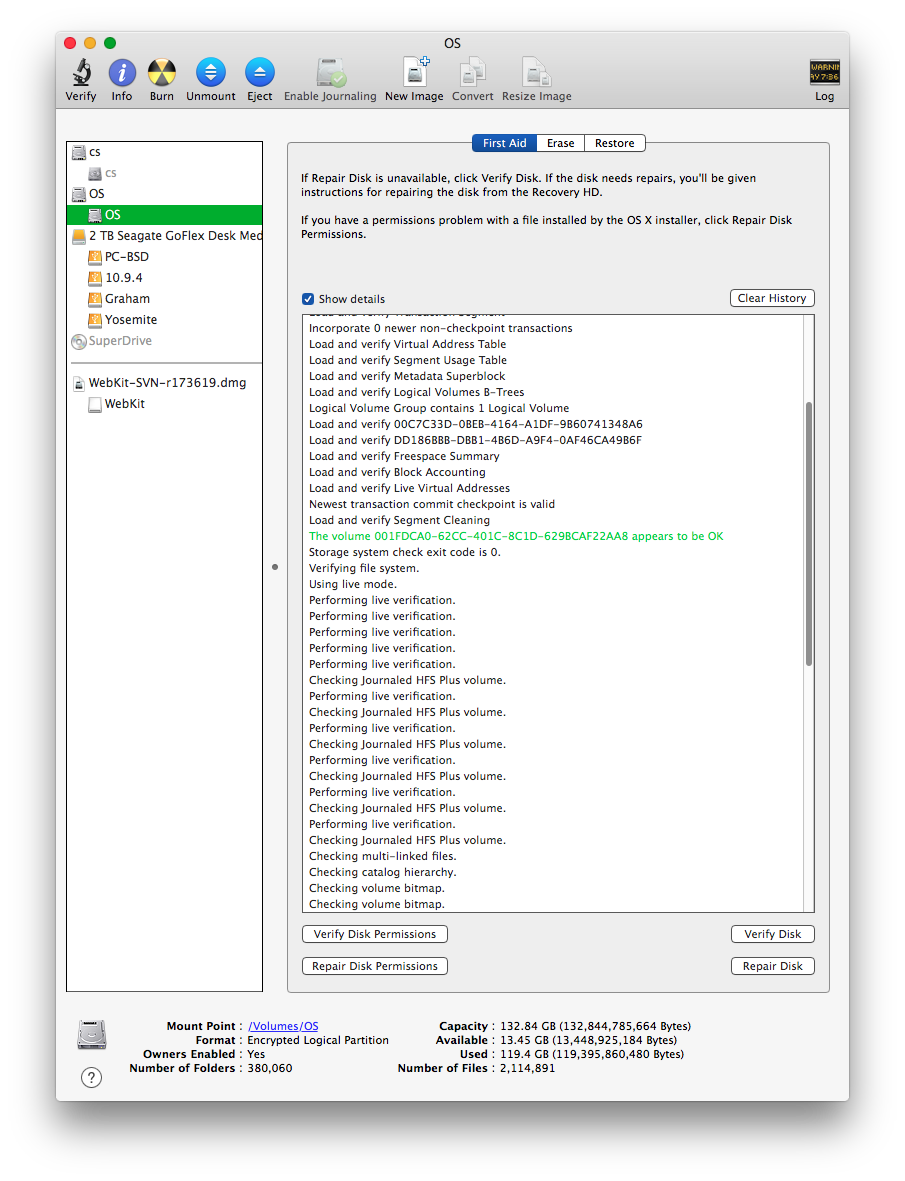Click the Convert toolbar icon
This screenshot has height=1181, width=905.
pos(472,73)
